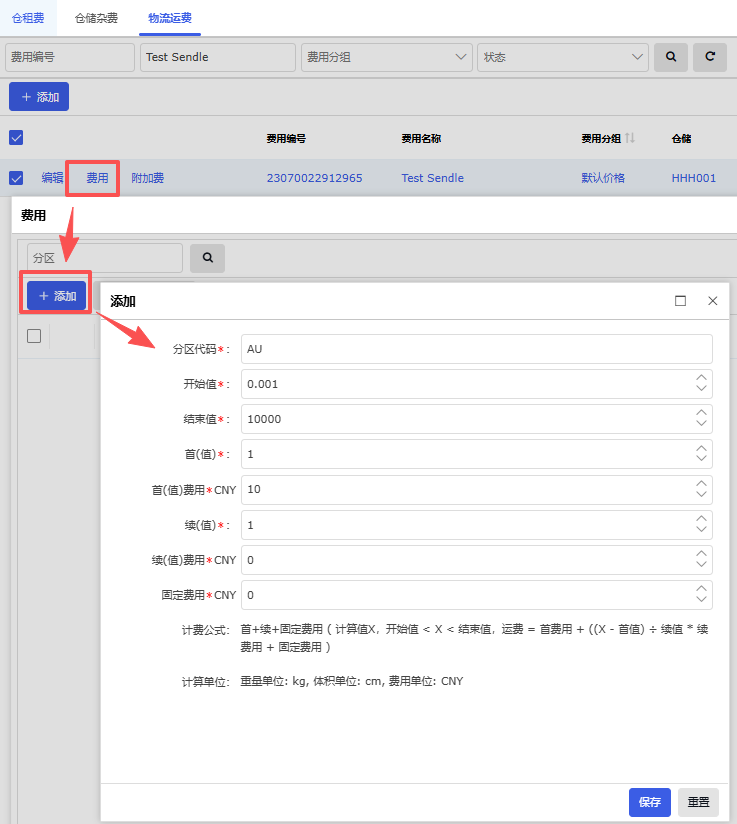This screenshot has width=737, height=824.
Task: Open the 费用分组 dropdown filter
Action: click(x=386, y=57)
